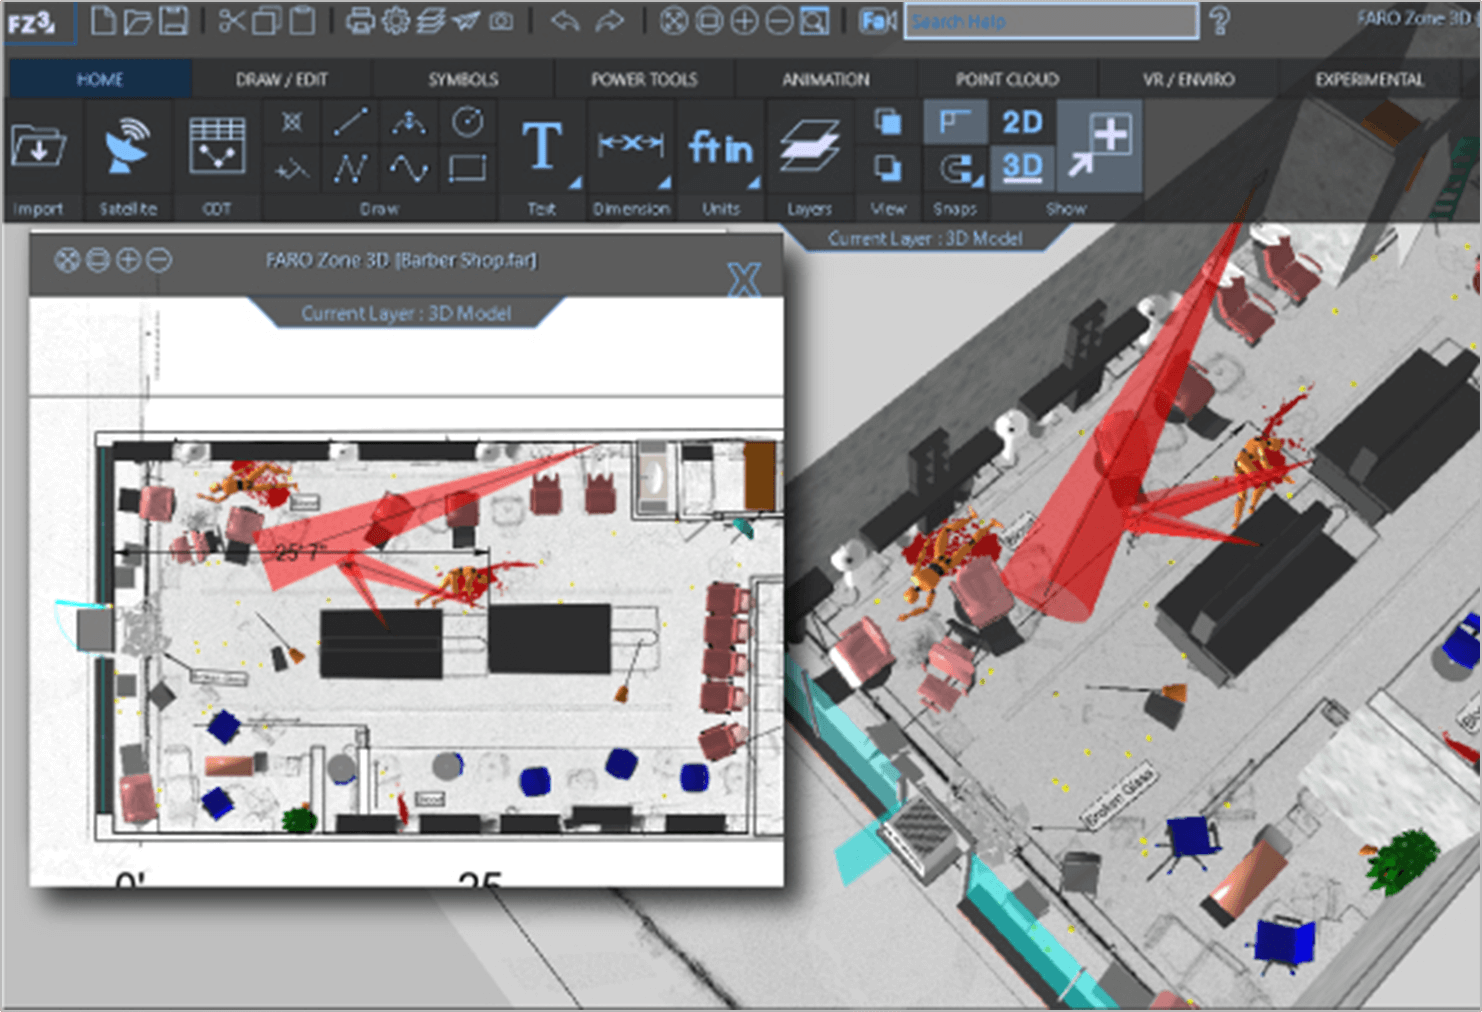Zoom out using top toolbar minus icon

779,21
